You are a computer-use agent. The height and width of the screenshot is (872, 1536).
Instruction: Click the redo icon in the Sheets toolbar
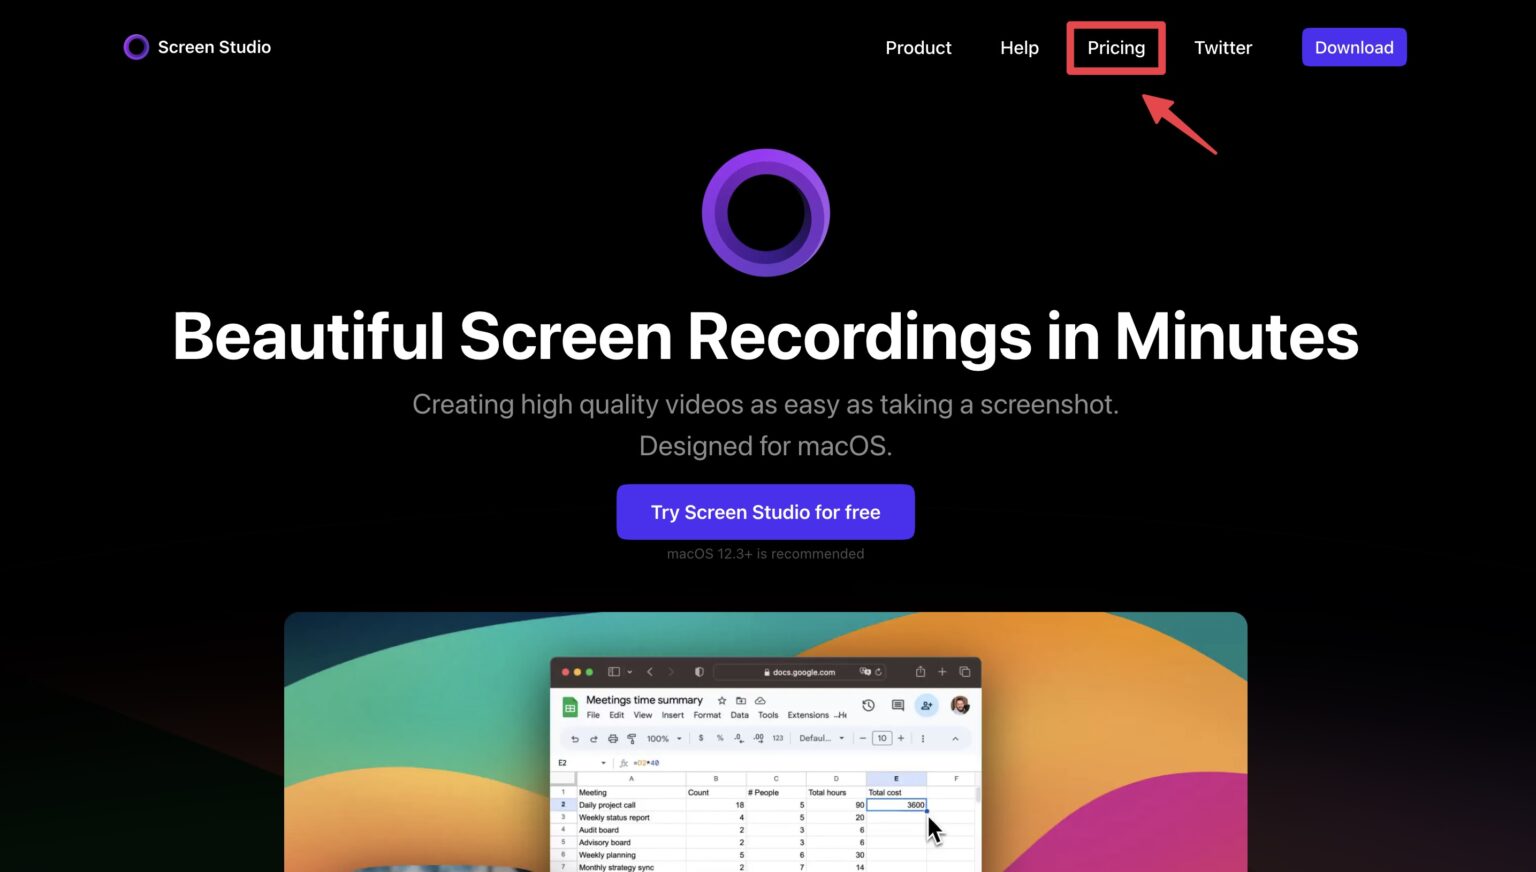pyautogui.click(x=594, y=739)
